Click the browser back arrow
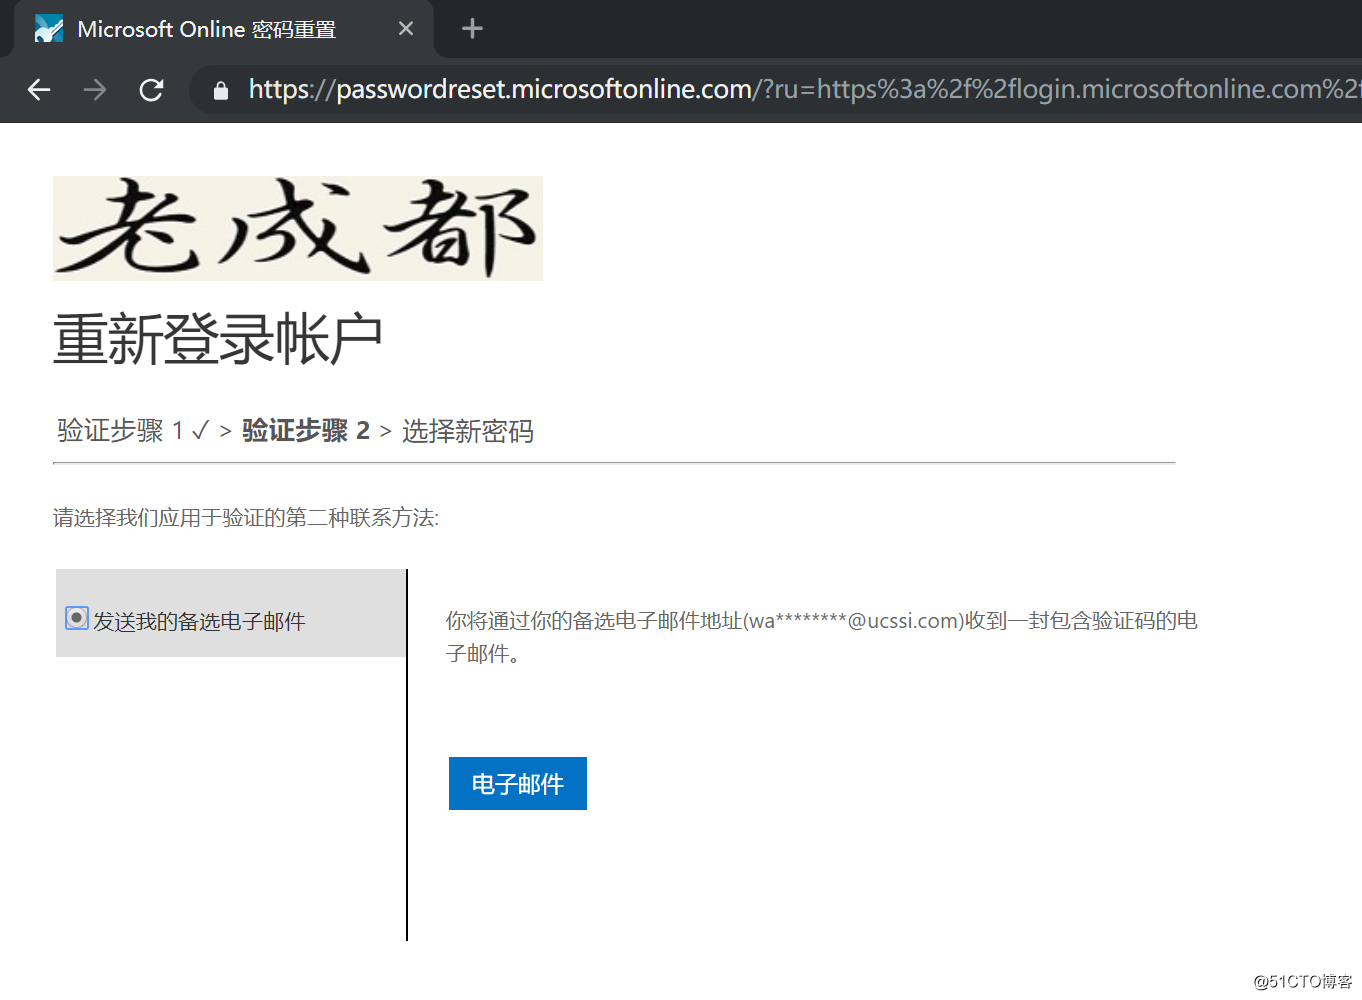 coord(39,90)
